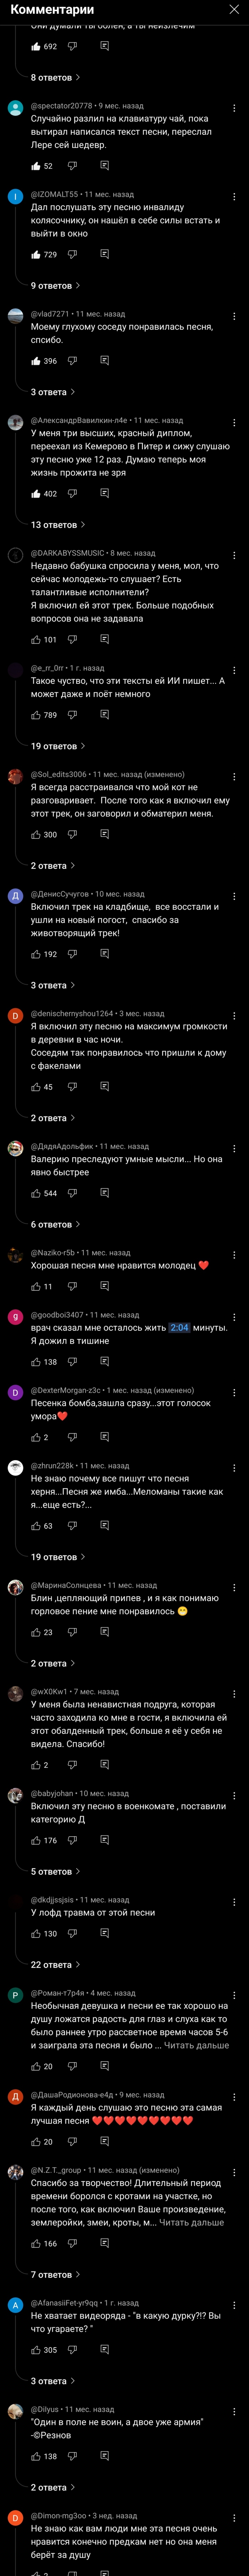Screen dimensions: 249x2576
Task: Show 22 ответа under @dkdjjssjsis comment
Action: click(55, 1965)
